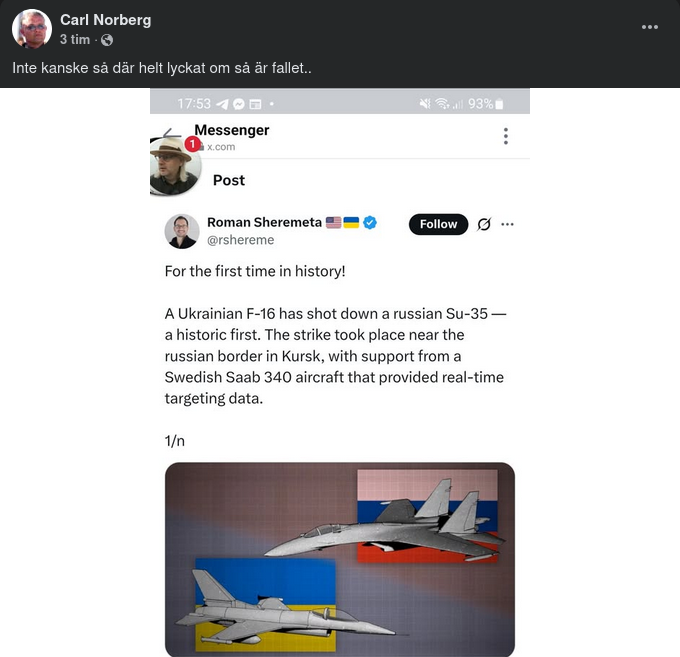This screenshot has width=680, height=657.
Task: Open the Facebook post options ellipsis menu
Action: (650, 27)
